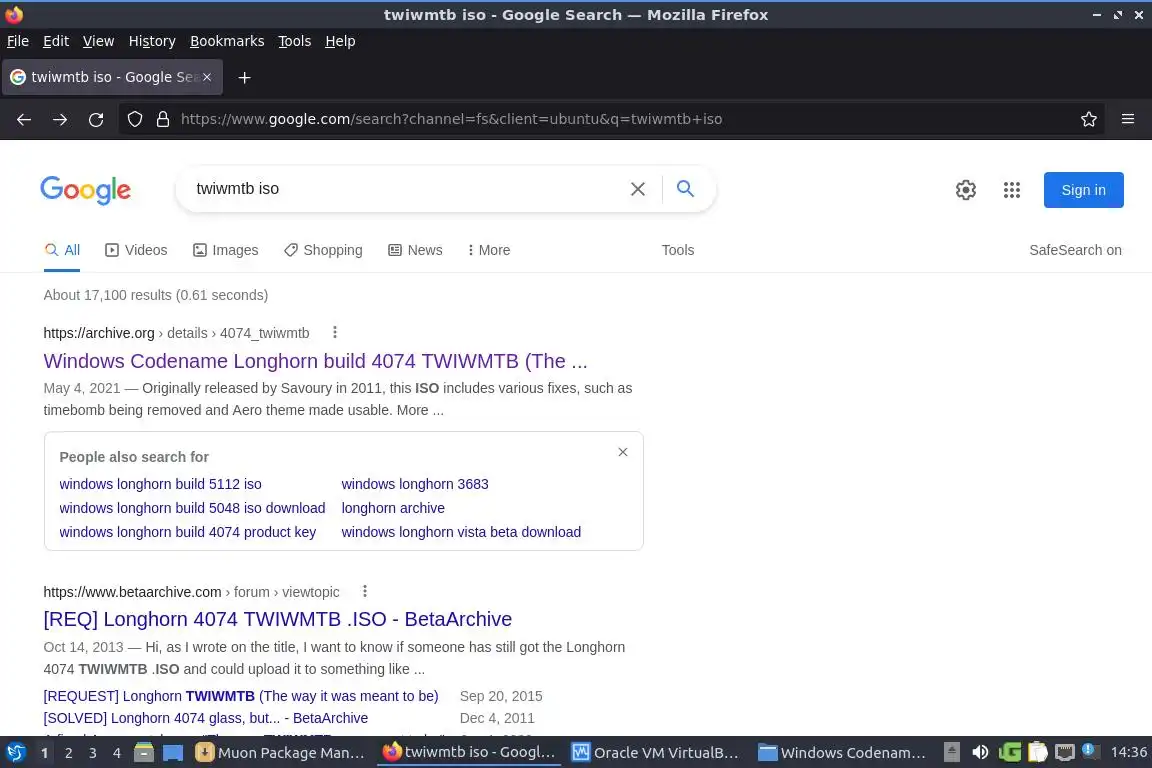Click the show desktop icon in taskbar
Viewport: 1152px width, 768px height.
click(x=173, y=753)
